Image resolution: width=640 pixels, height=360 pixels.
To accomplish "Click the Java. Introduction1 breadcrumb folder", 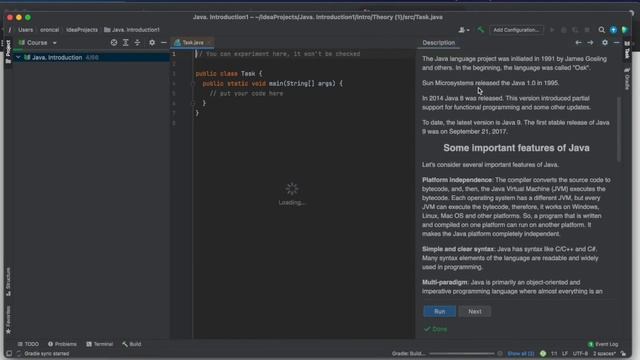I will coord(132,30).
